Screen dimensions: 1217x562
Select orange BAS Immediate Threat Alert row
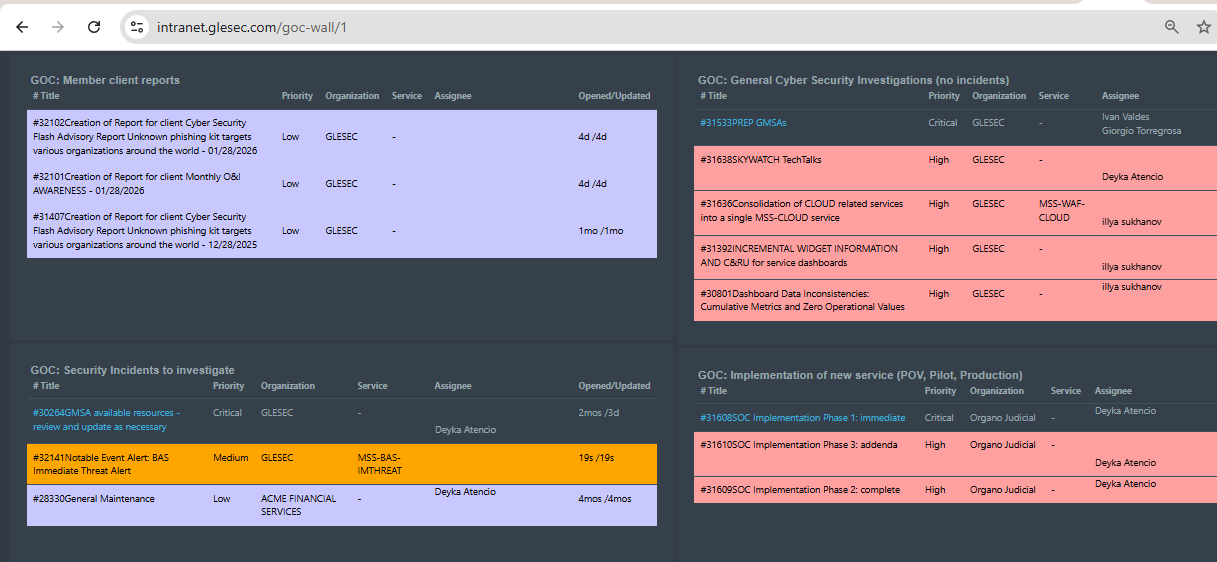(x=341, y=464)
